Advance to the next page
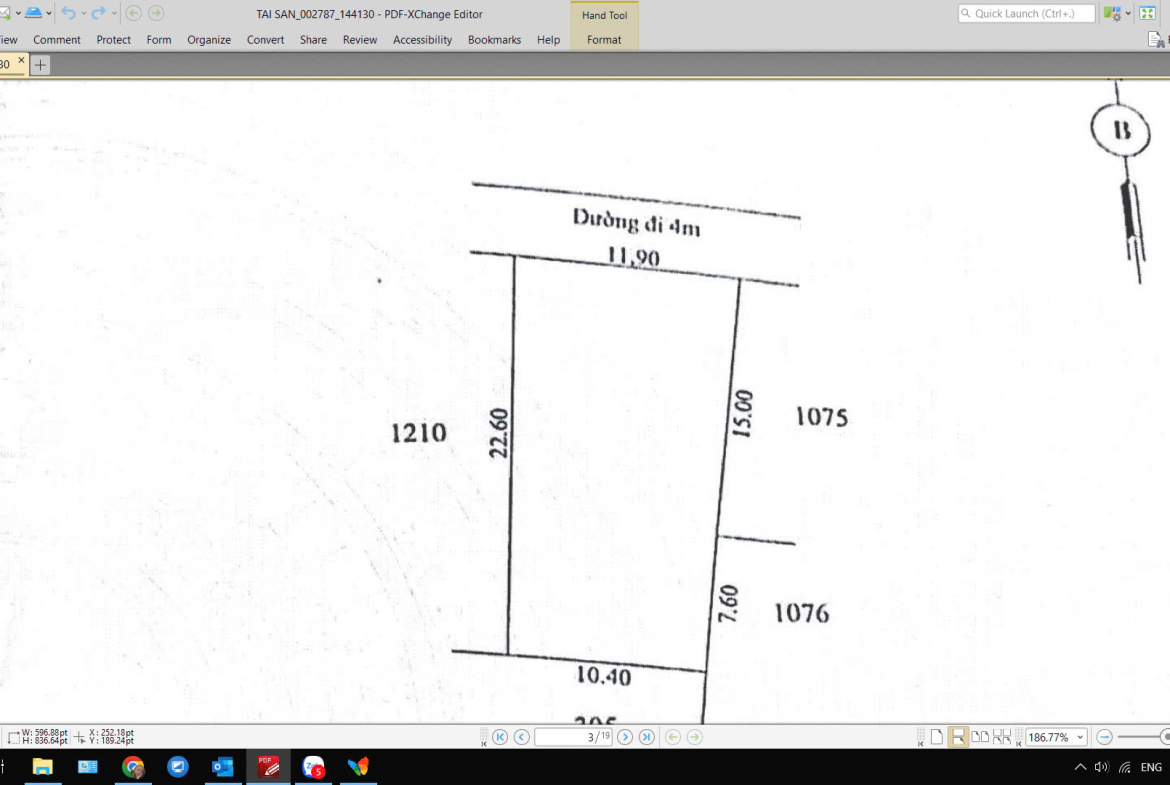The height and width of the screenshot is (785, 1170). pos(625,737)
